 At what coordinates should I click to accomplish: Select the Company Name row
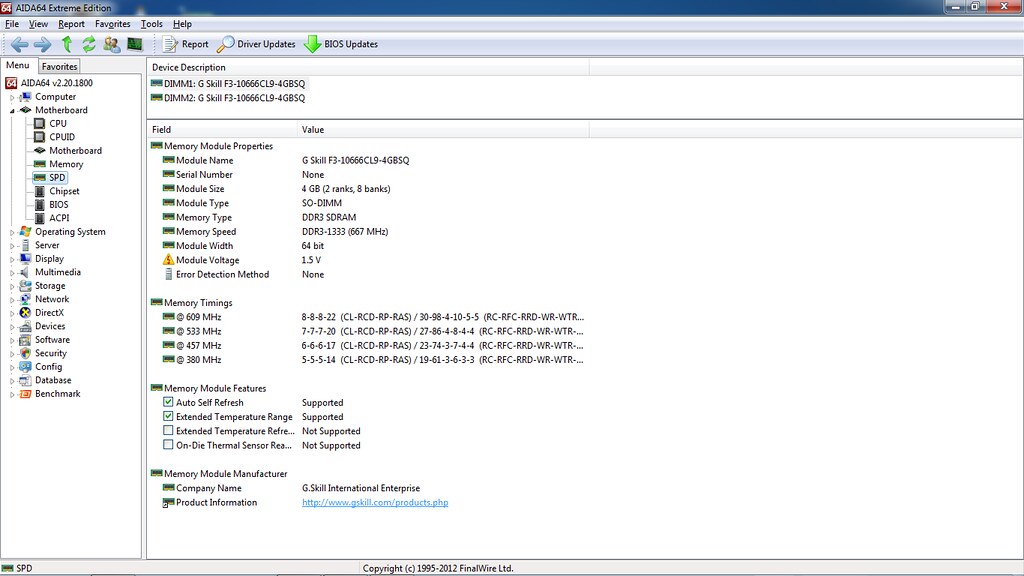coord(291,488)
